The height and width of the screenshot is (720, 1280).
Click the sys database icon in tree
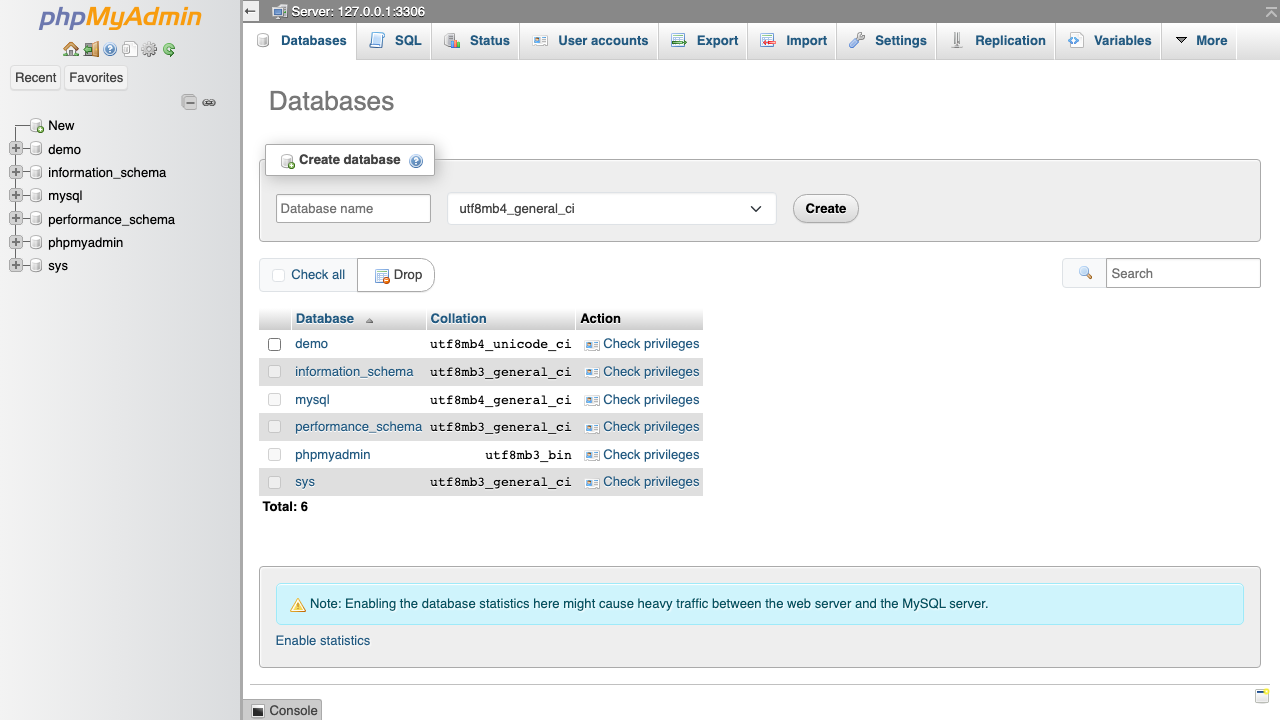pyautogui.click(x=36, y=266)
